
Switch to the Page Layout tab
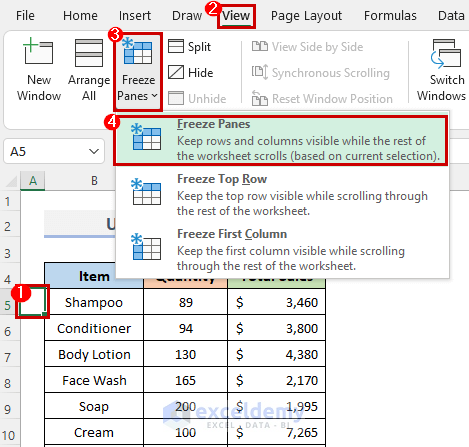[306, 16]
